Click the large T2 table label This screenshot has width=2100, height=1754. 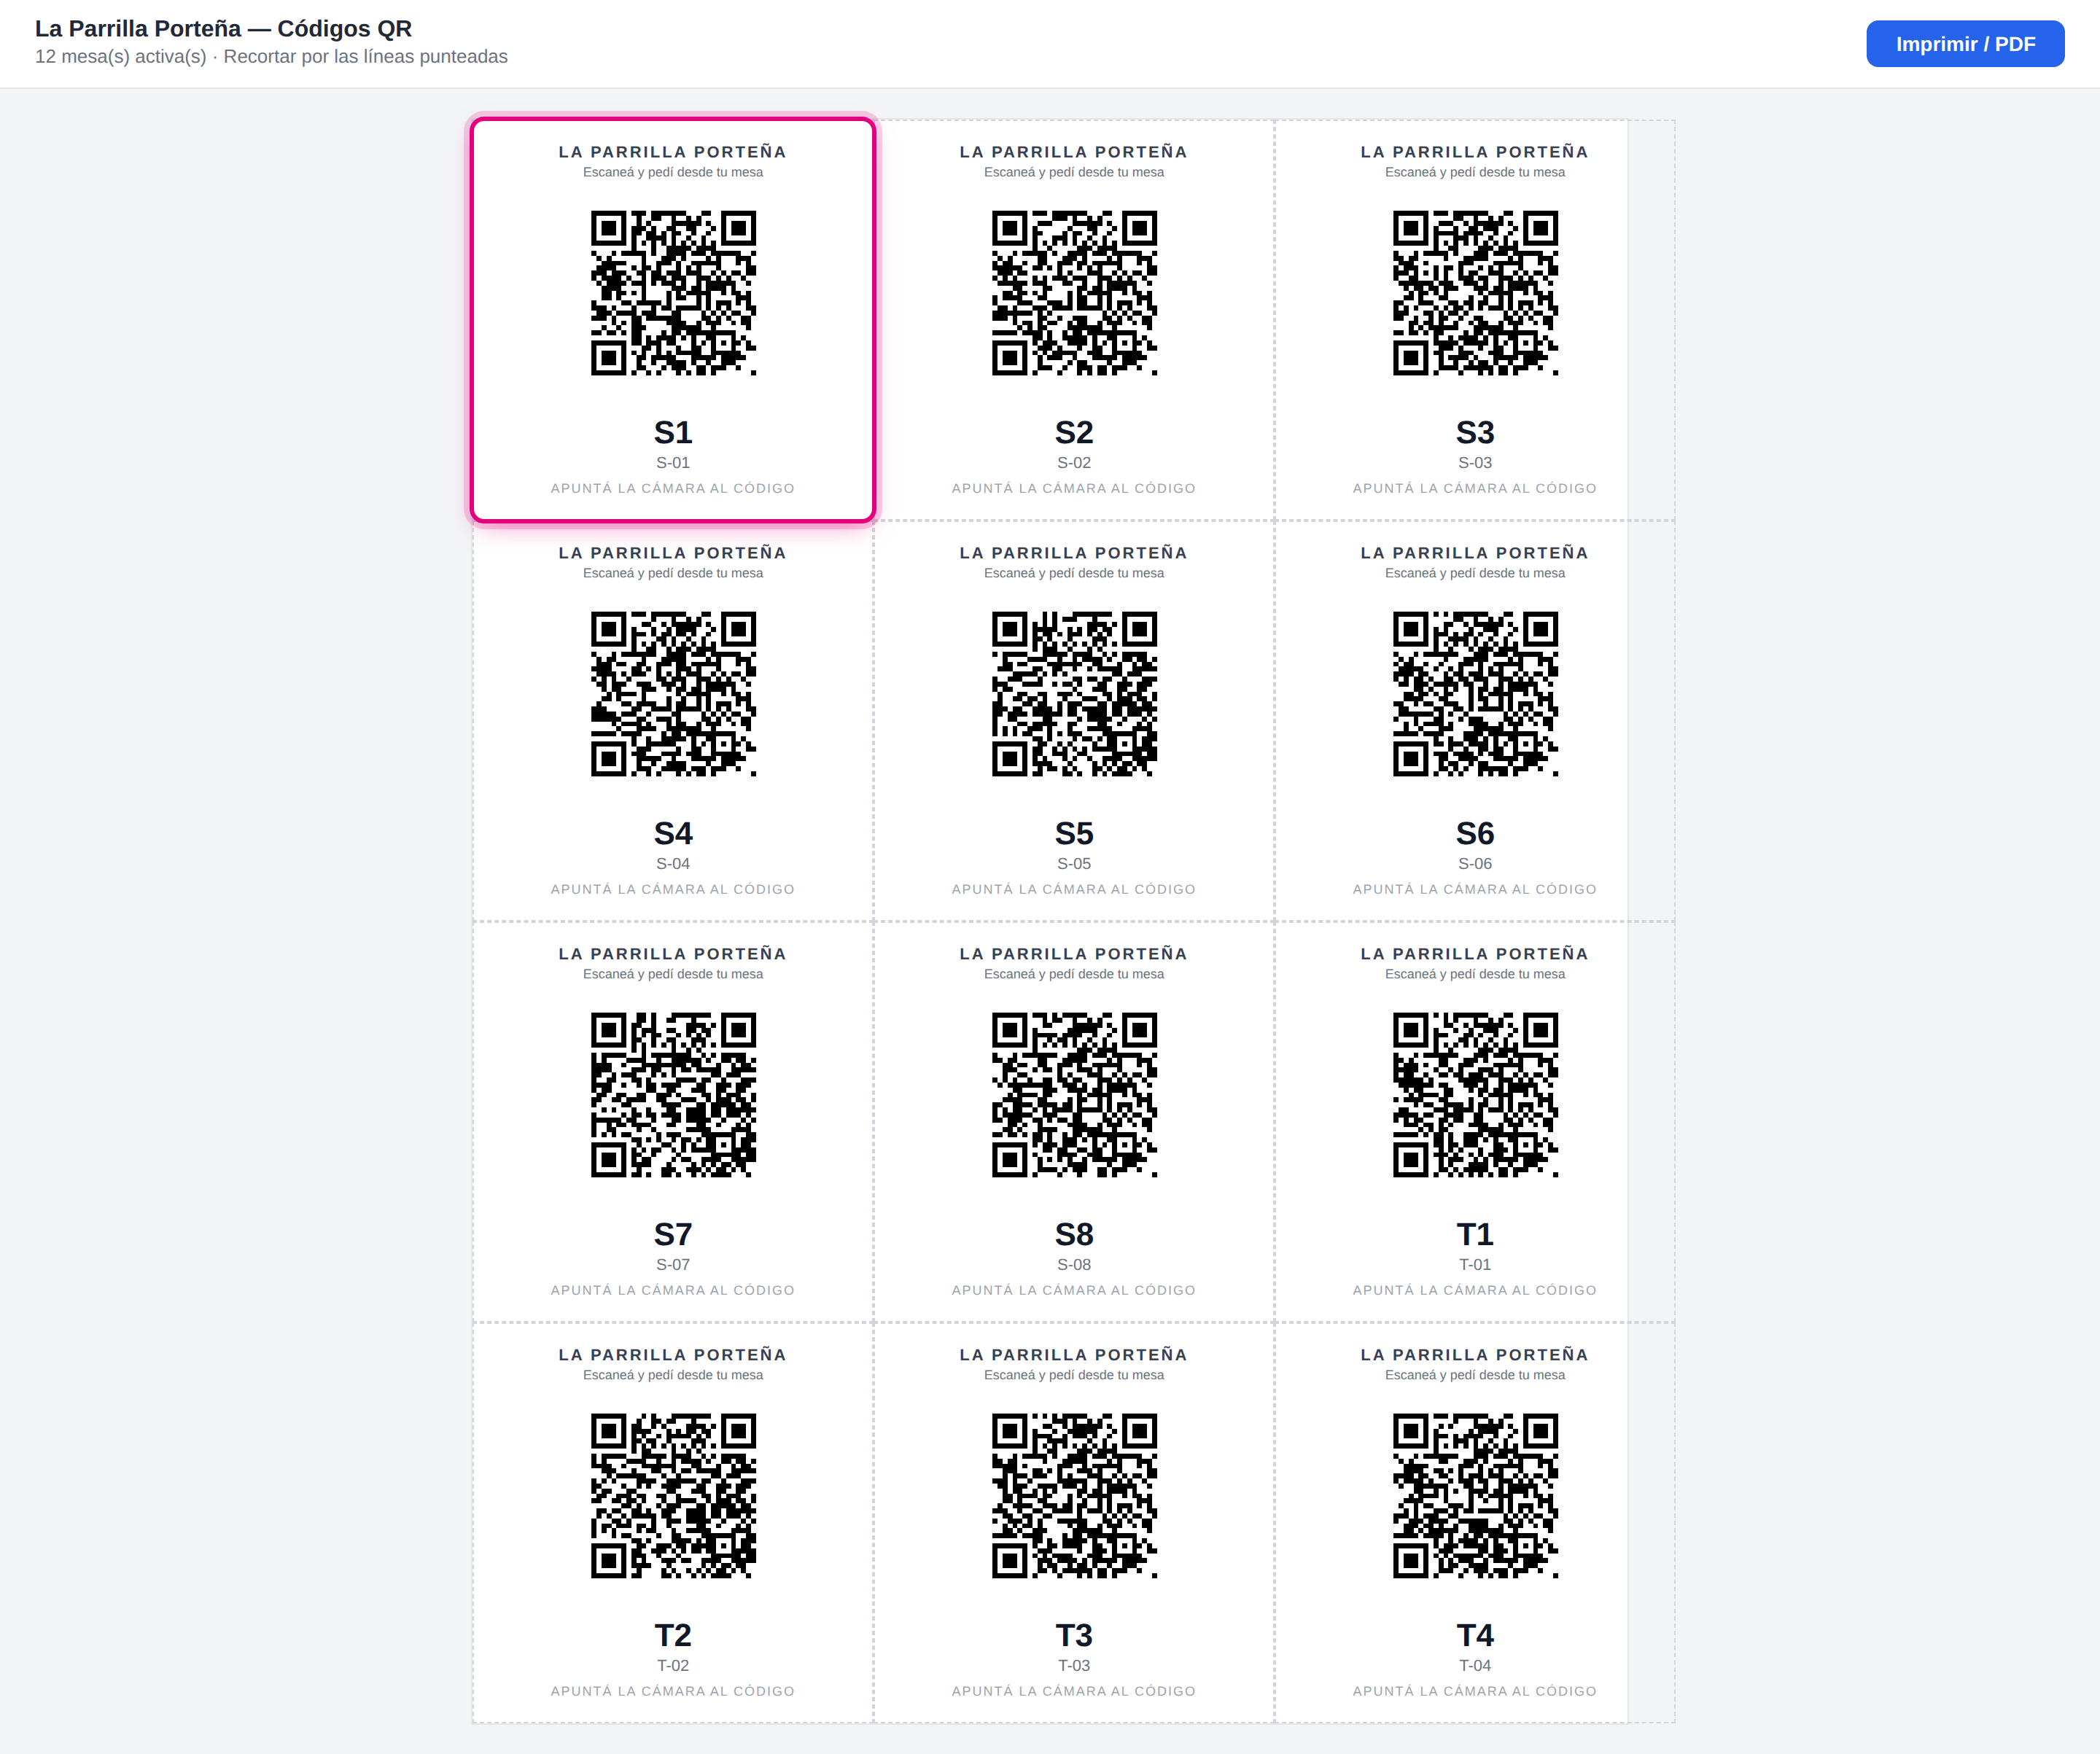pyautogui.click(x=673, y=1635)
